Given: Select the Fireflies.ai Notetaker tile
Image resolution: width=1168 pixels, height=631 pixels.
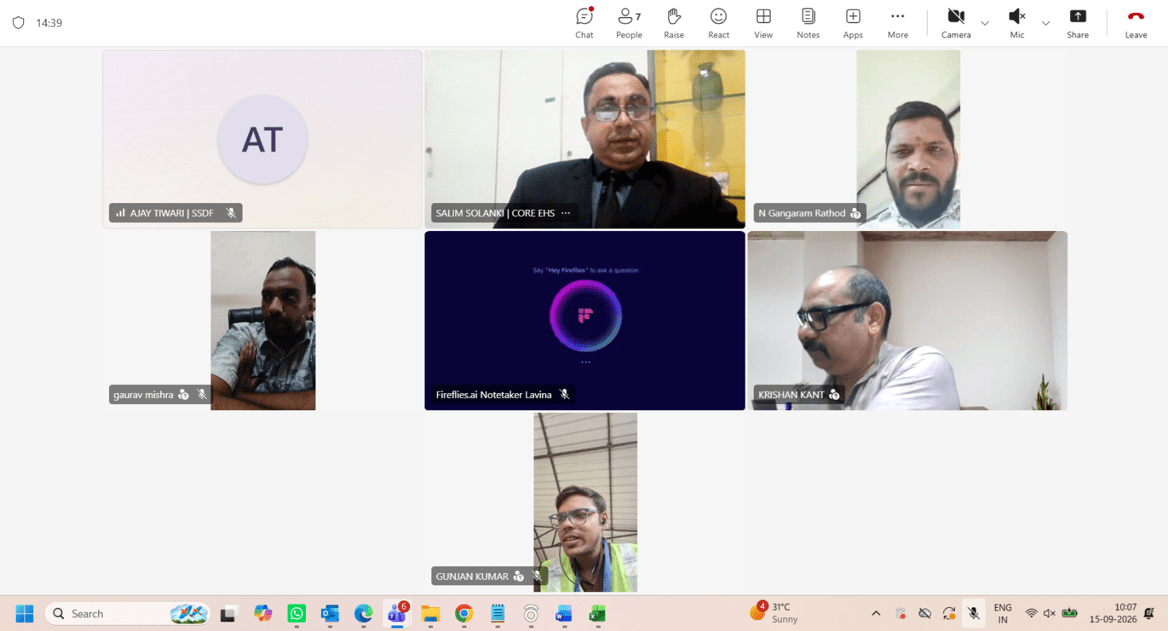Looking at the screenshot, I should pyautogui.click(x=585, y=320).
